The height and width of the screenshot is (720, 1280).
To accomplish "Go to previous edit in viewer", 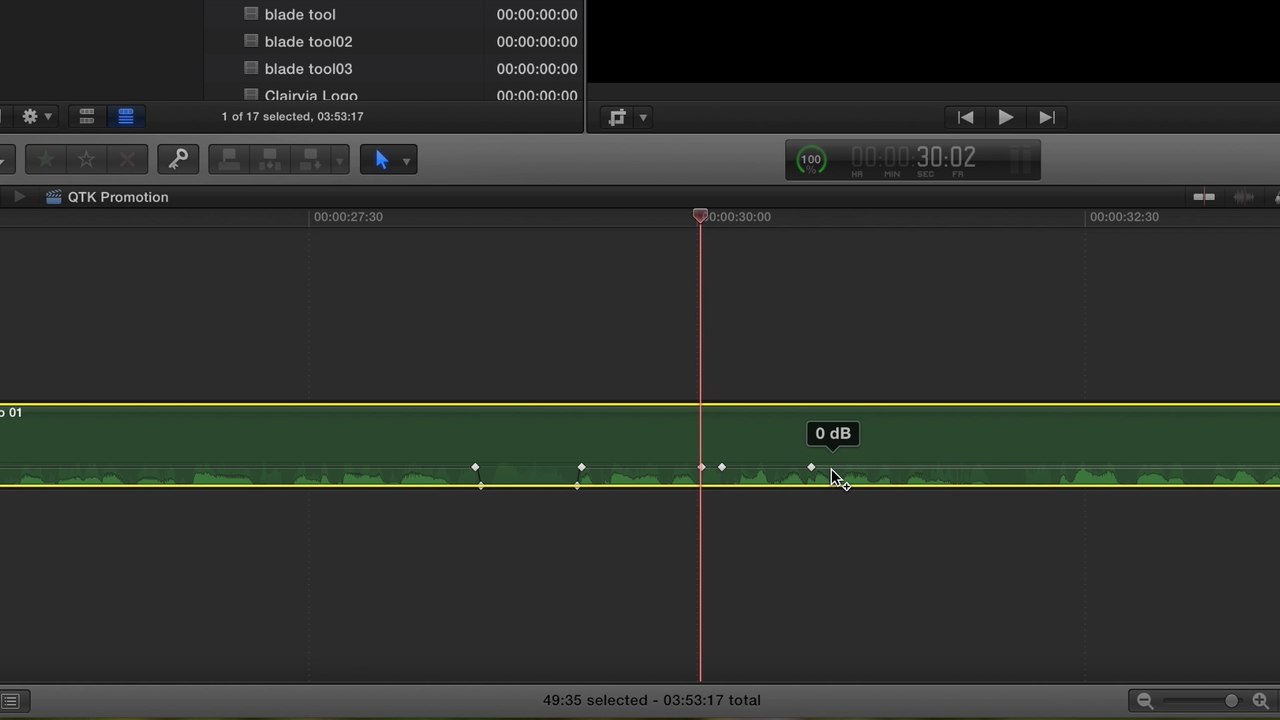I will click(965, 117).
